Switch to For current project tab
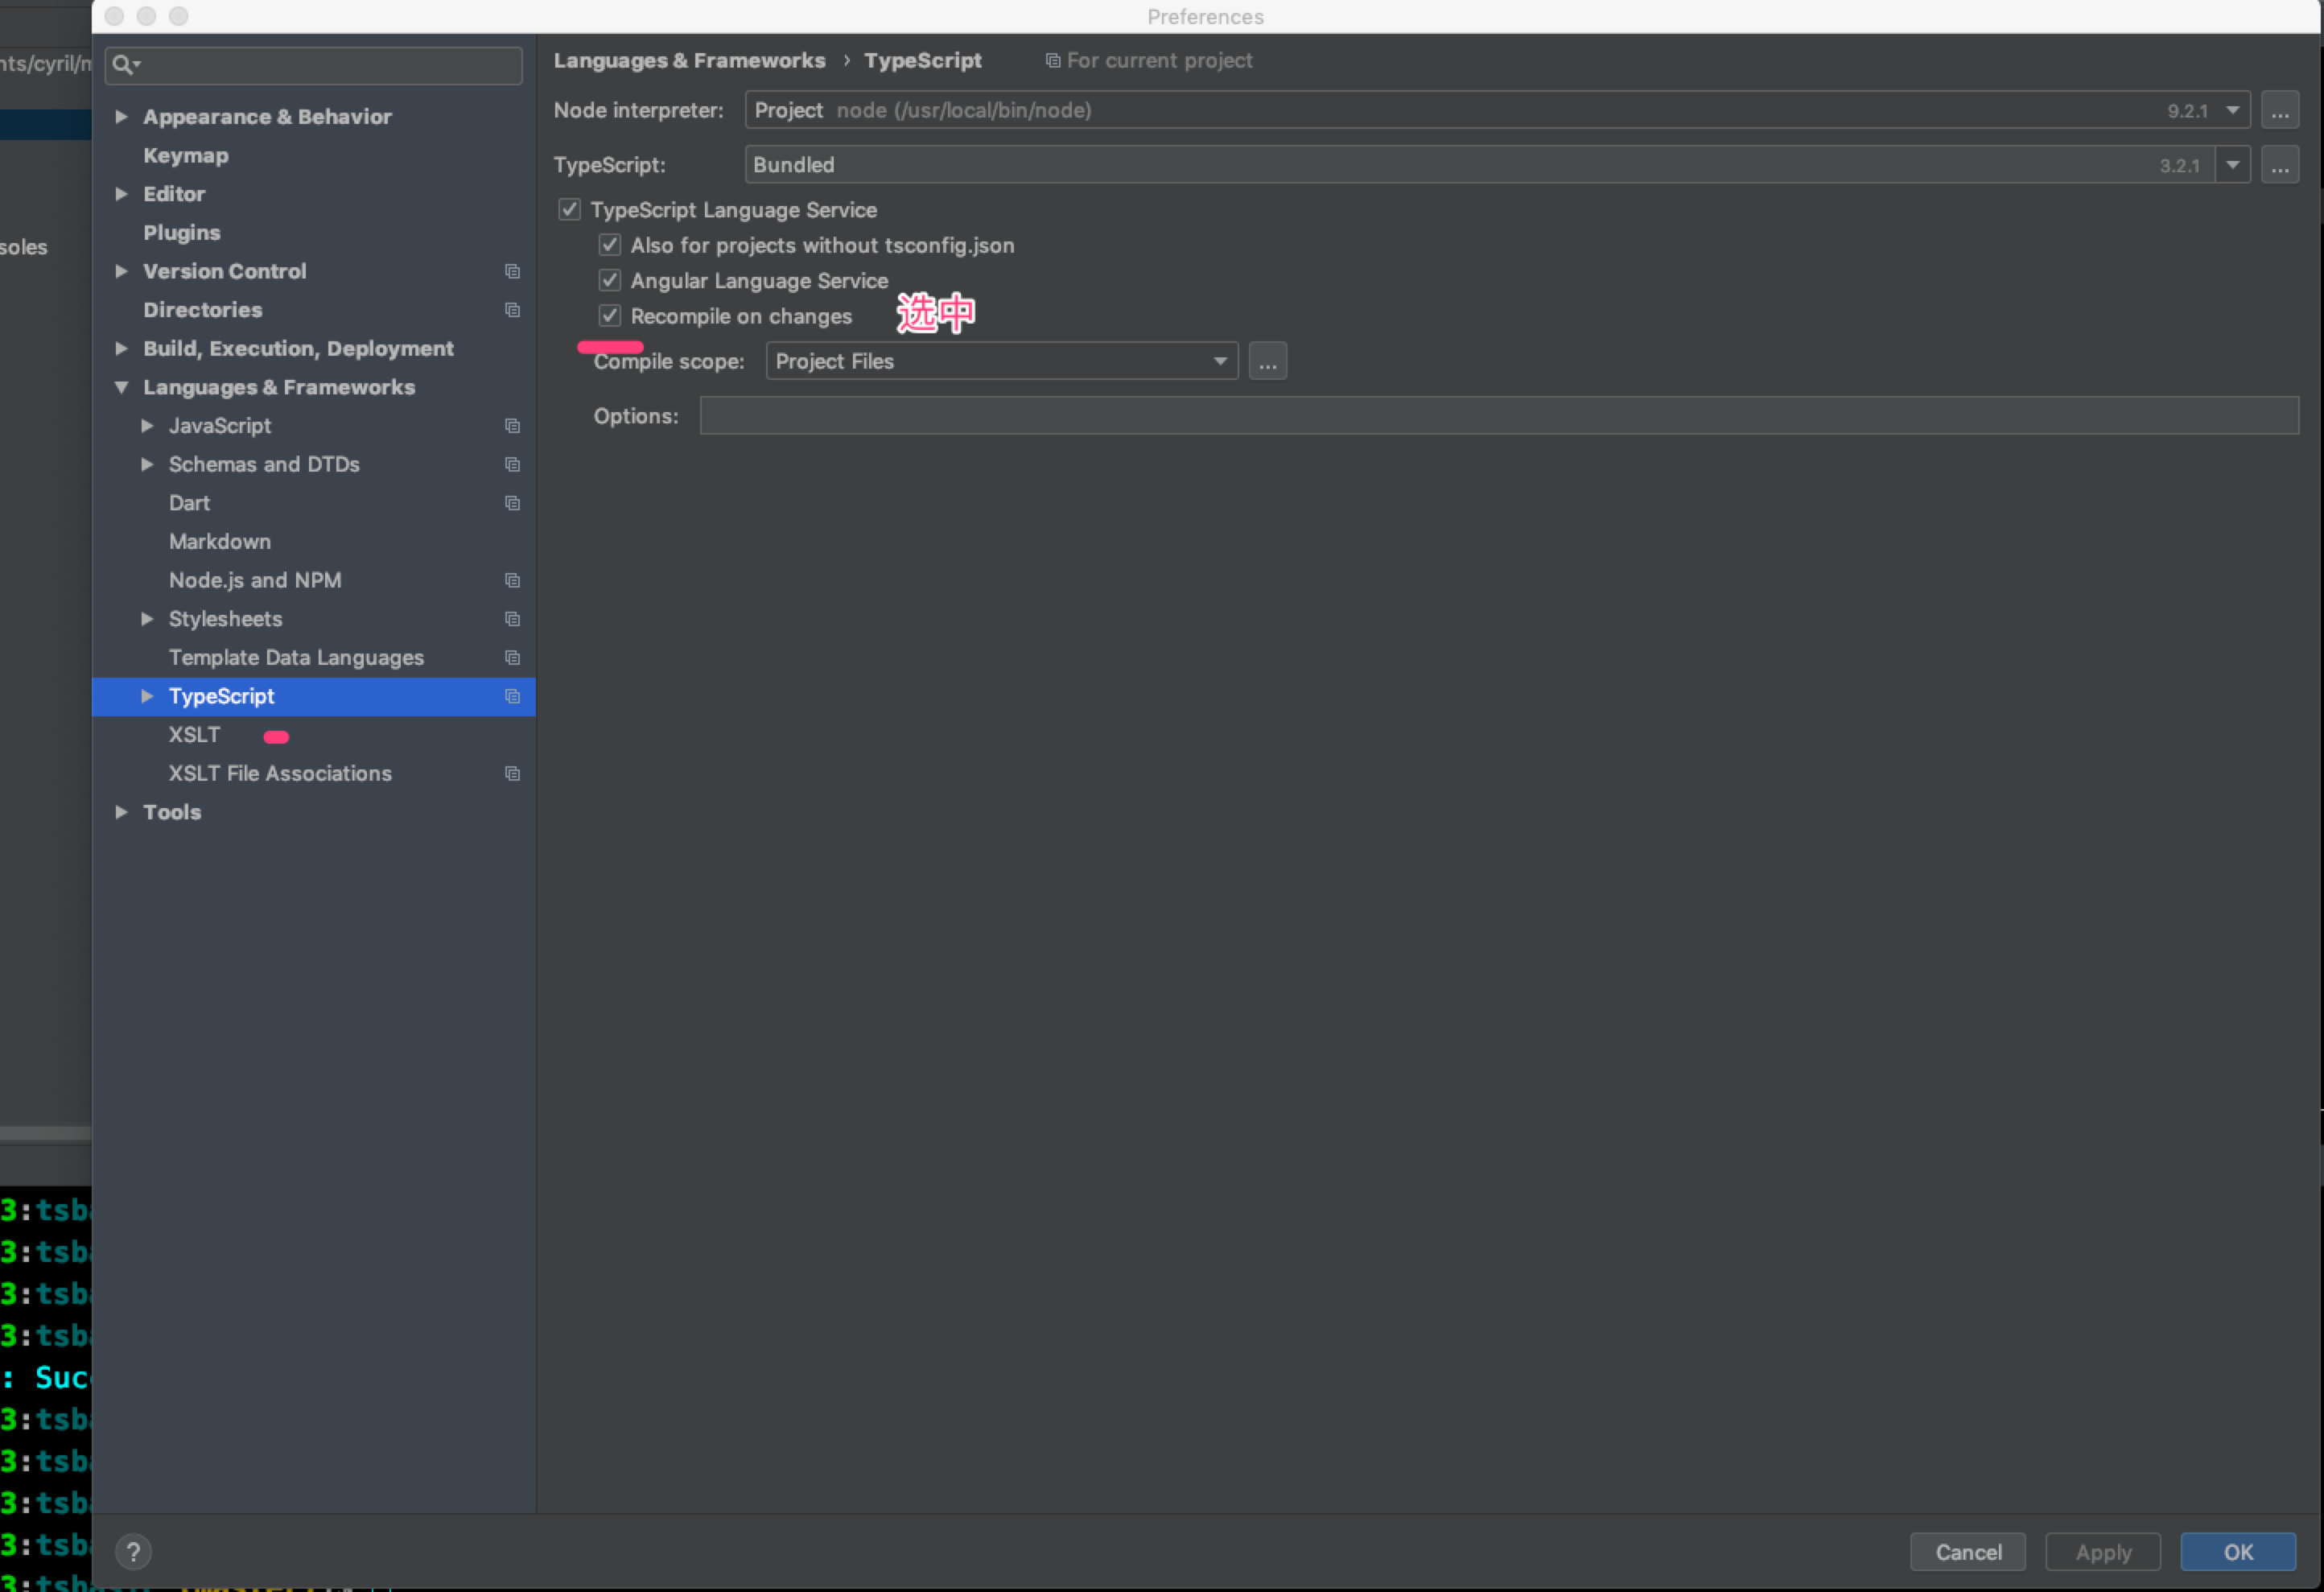This screenshot has height=1592, width=2324. pyautogui.click(x=1148, y=60)
